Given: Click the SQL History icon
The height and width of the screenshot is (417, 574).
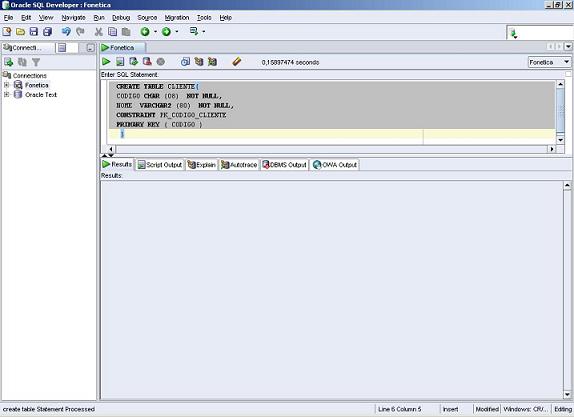Looking at the screenshot, I should coord(185,62).
